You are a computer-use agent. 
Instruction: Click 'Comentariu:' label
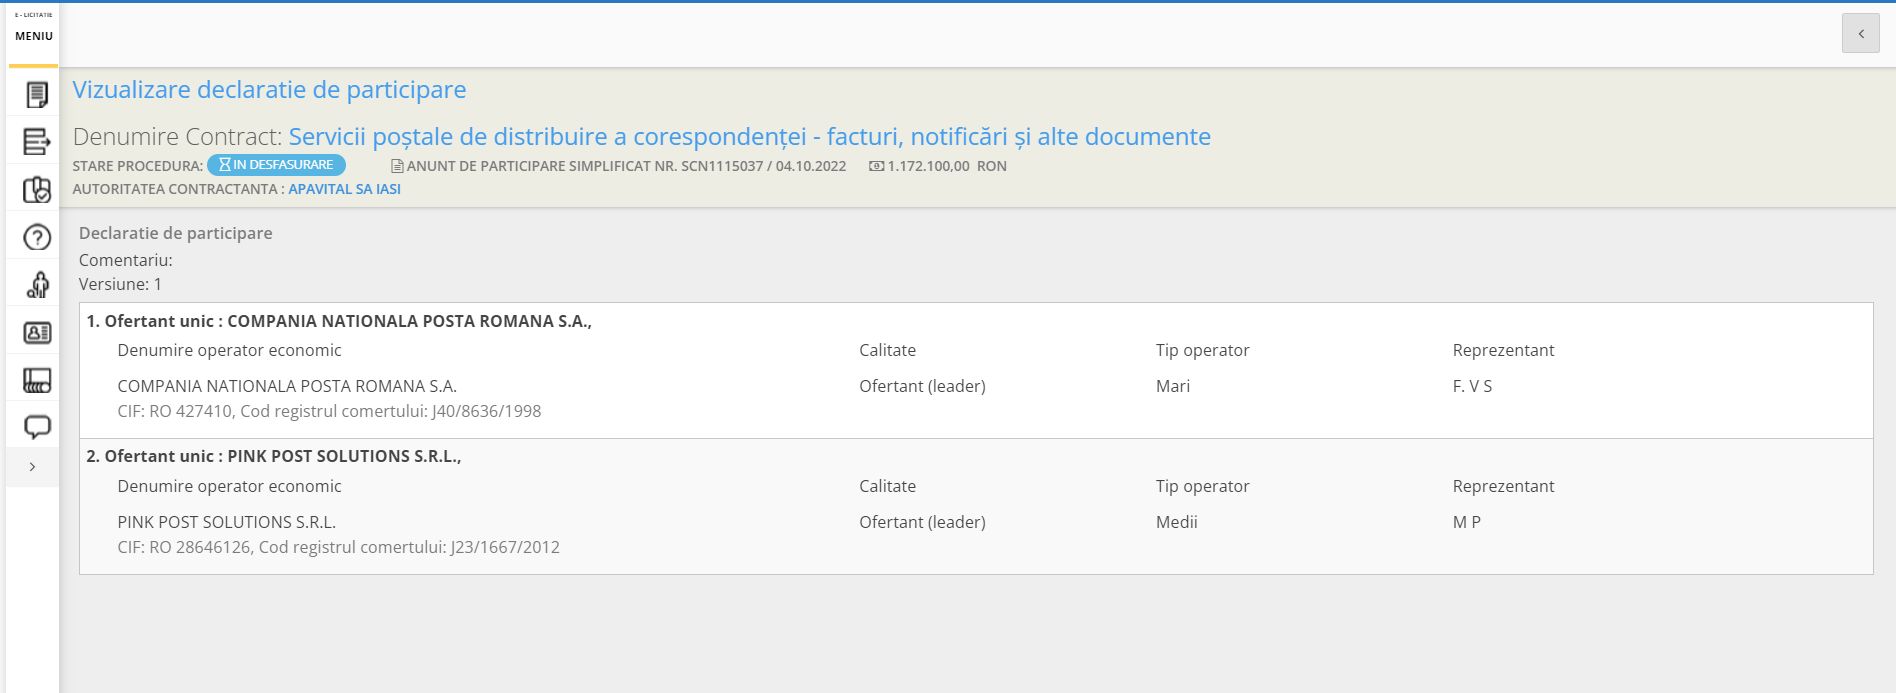[x=126, y=260]
